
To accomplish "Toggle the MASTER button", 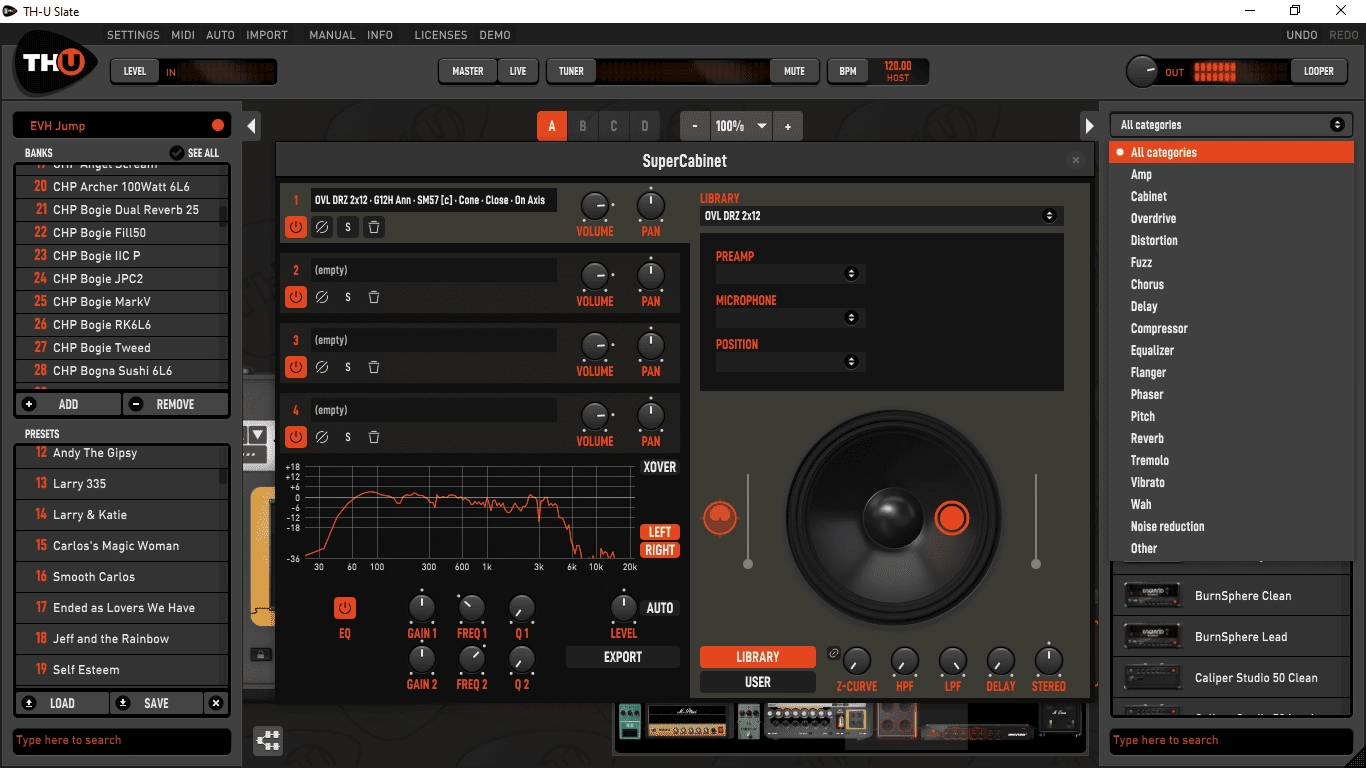I will pos(467,71).
